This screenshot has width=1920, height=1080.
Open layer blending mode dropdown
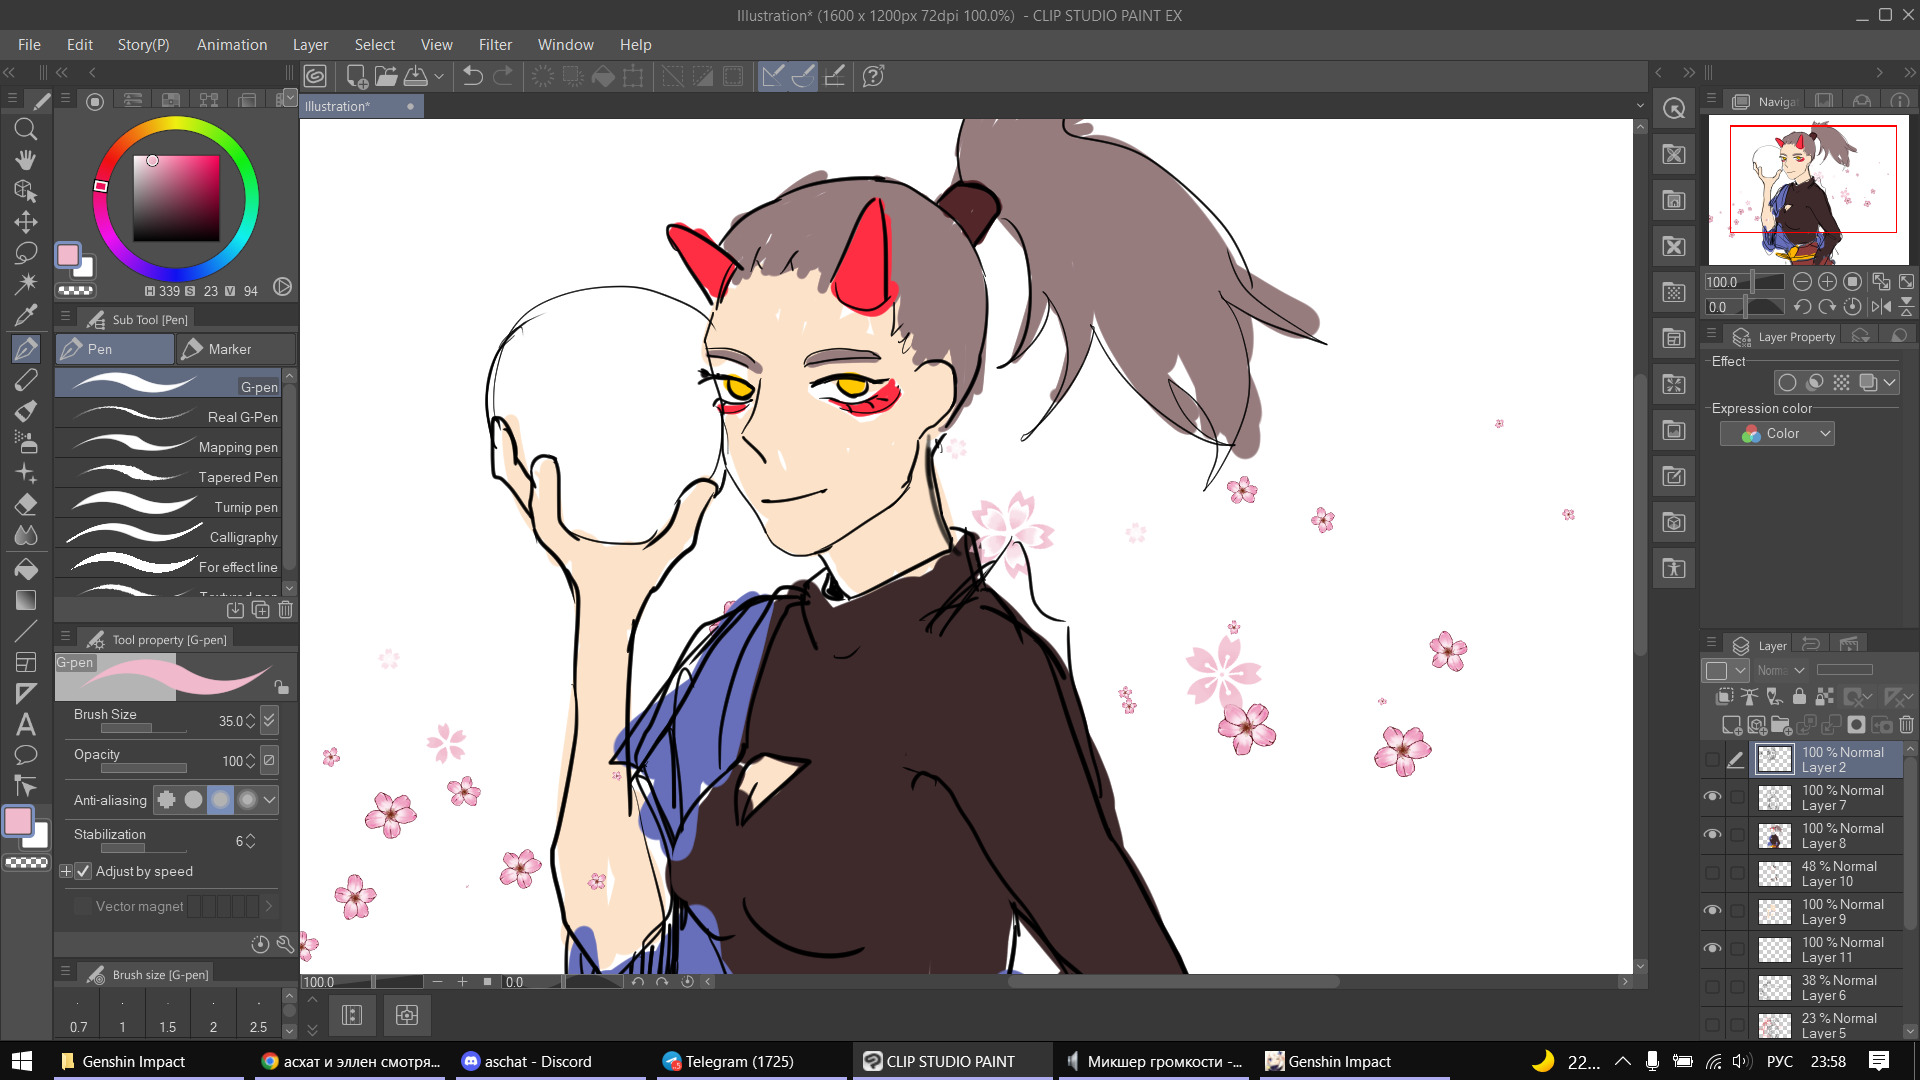pyautogui.click(x=1781, y=670)
